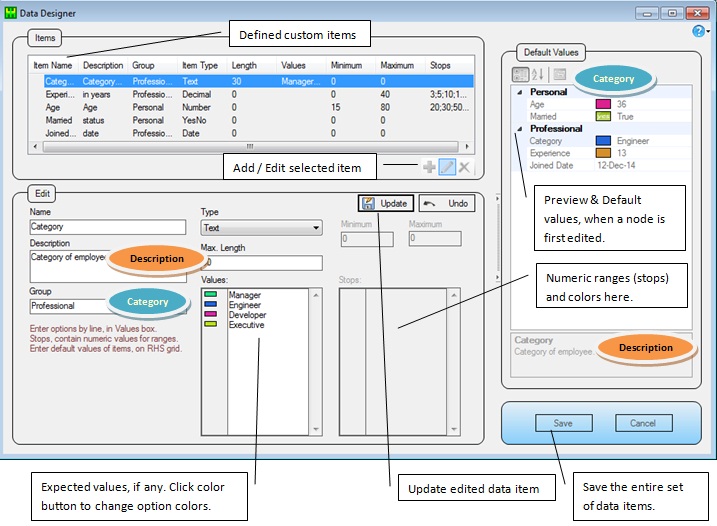Screen dimensions: 717x526
Task: Collapse the Professional group node
Action: 520,129
